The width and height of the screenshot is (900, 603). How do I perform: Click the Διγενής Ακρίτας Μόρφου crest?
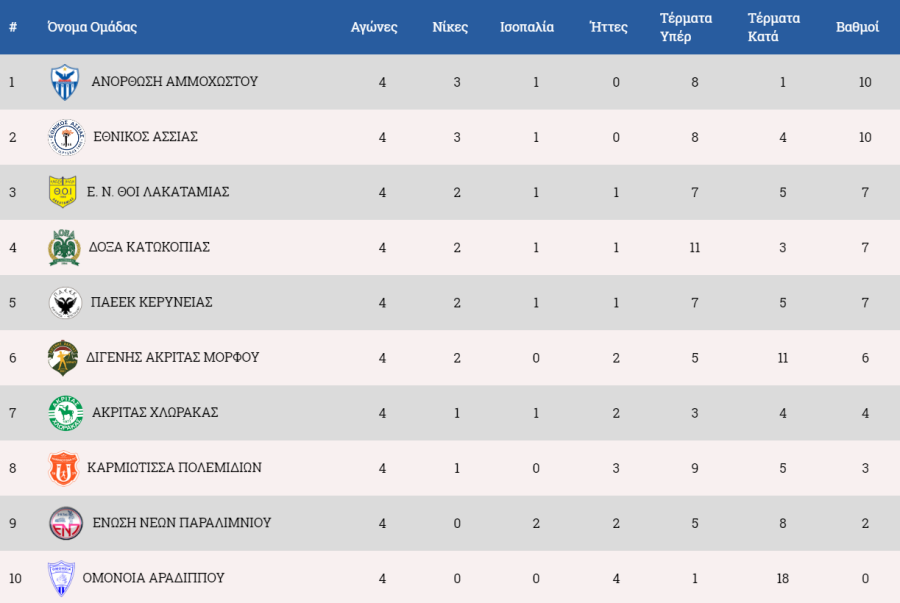[63, 357]
